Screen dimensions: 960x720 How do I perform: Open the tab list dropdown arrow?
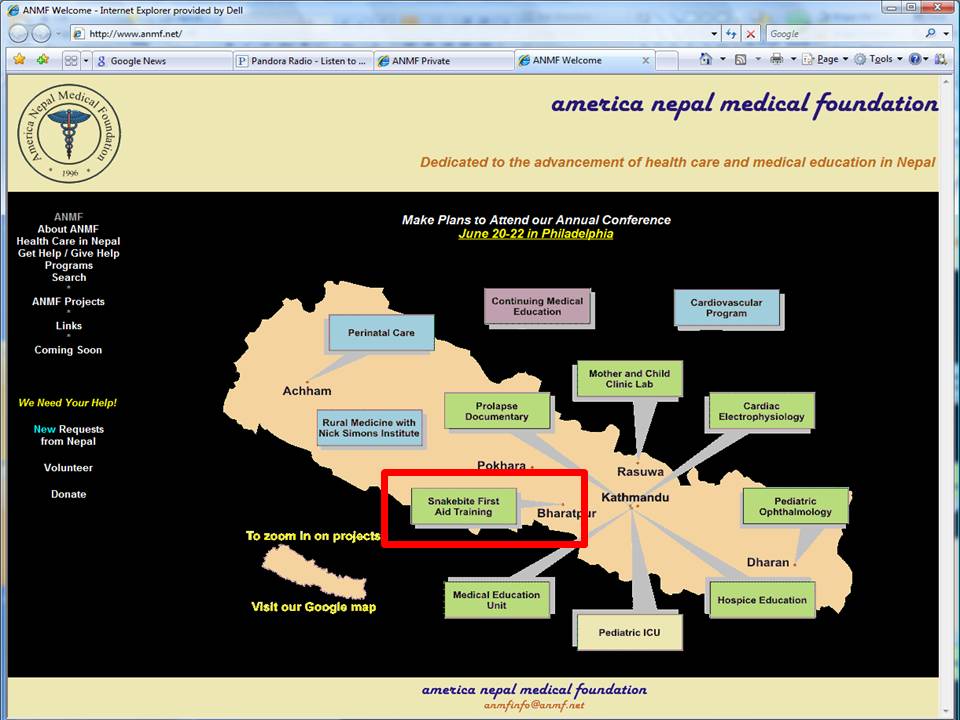86,60
